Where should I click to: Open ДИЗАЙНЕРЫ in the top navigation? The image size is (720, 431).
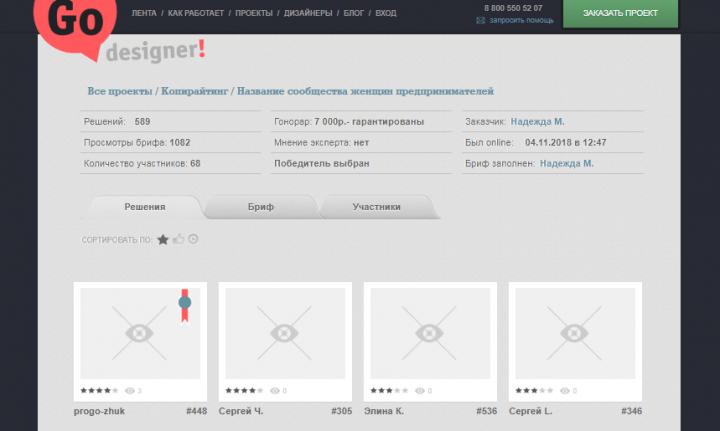pos(308,13)
